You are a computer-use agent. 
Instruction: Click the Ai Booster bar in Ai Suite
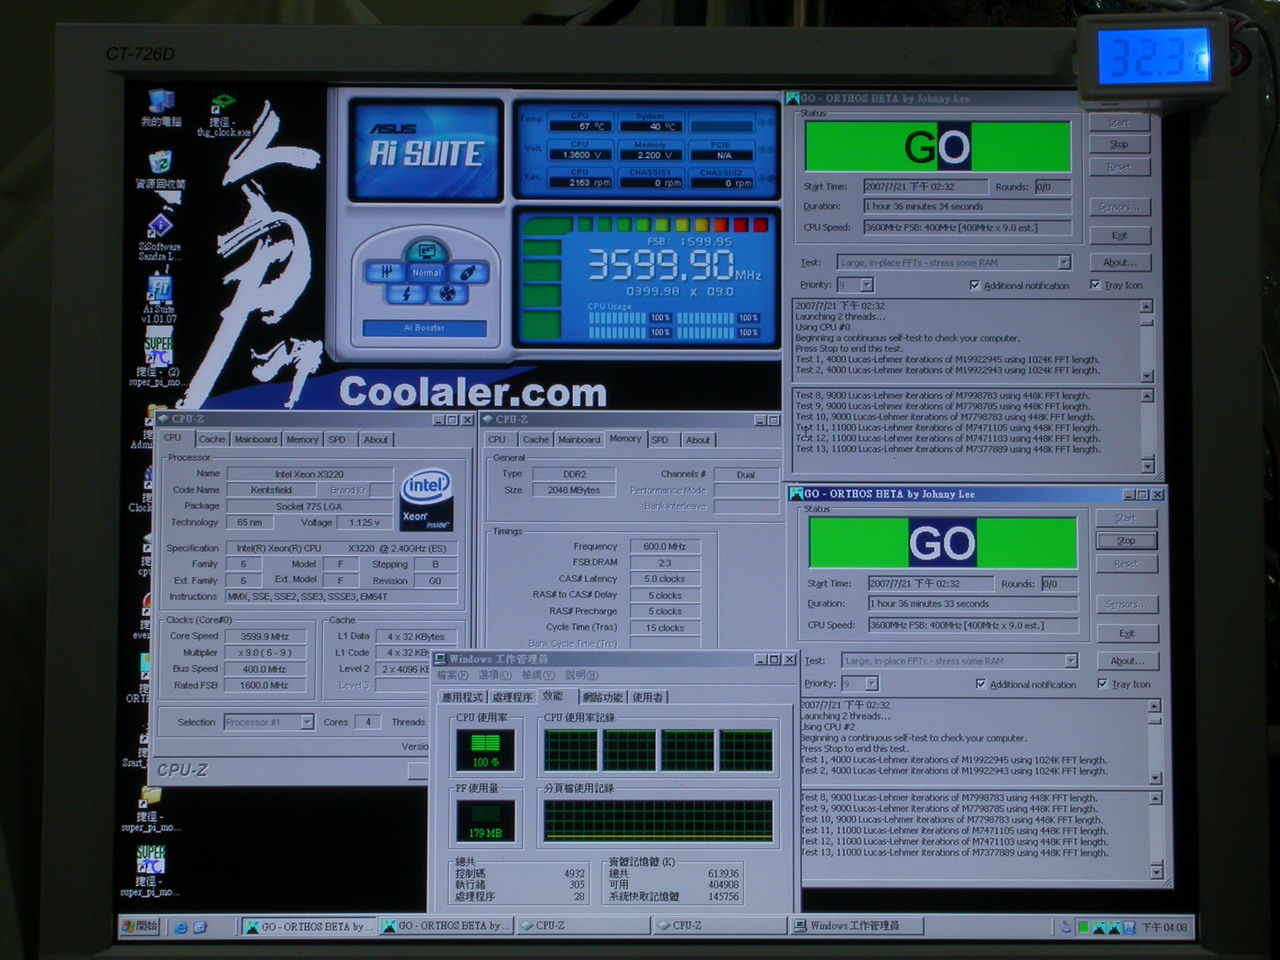point(425,328)
